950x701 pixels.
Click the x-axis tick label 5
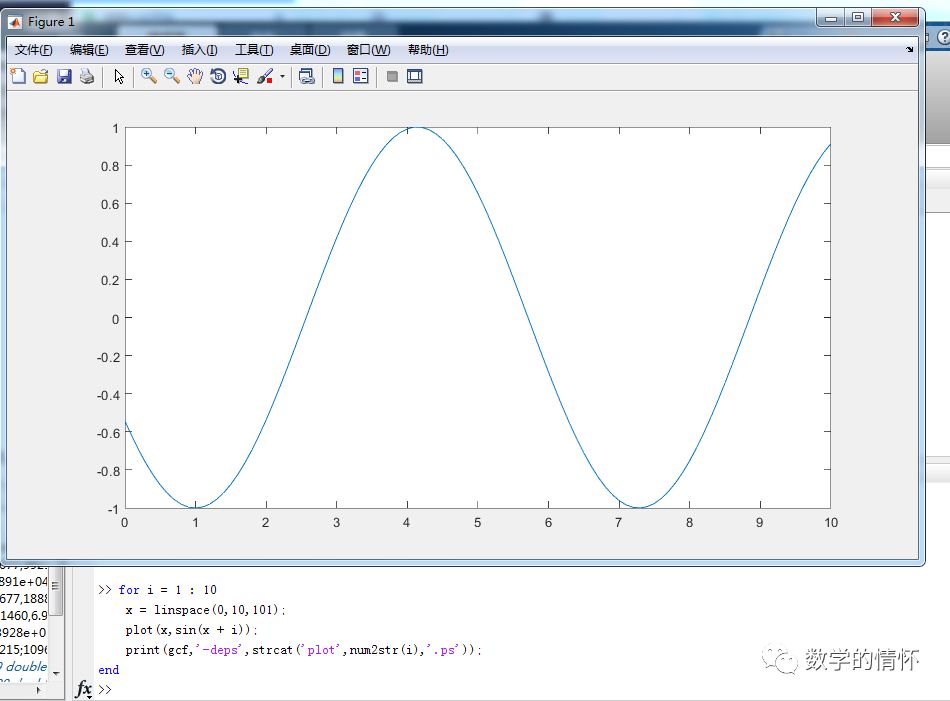pyautogui.click(x=477, y=523)
